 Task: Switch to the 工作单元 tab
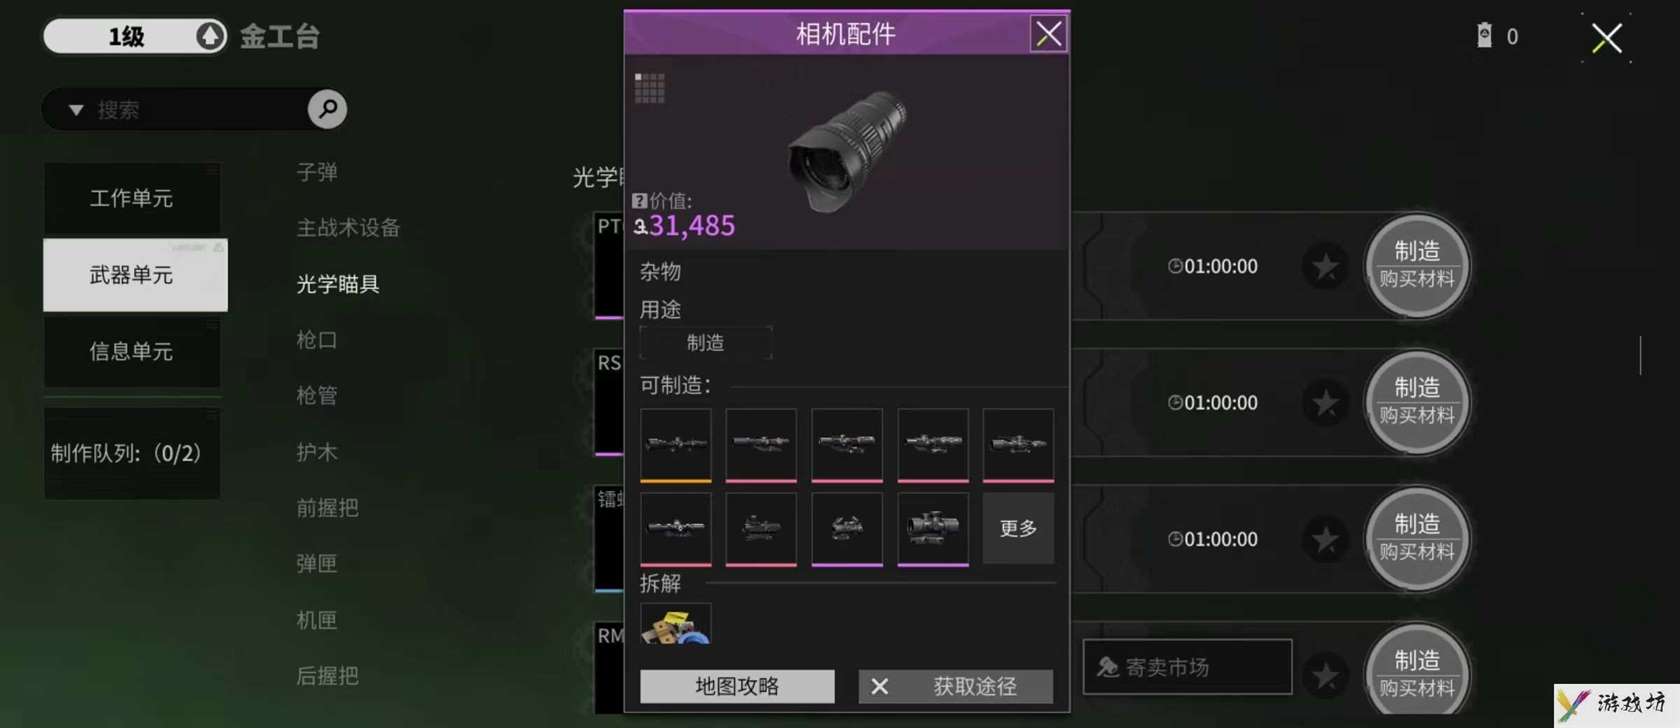pos(132,198)
